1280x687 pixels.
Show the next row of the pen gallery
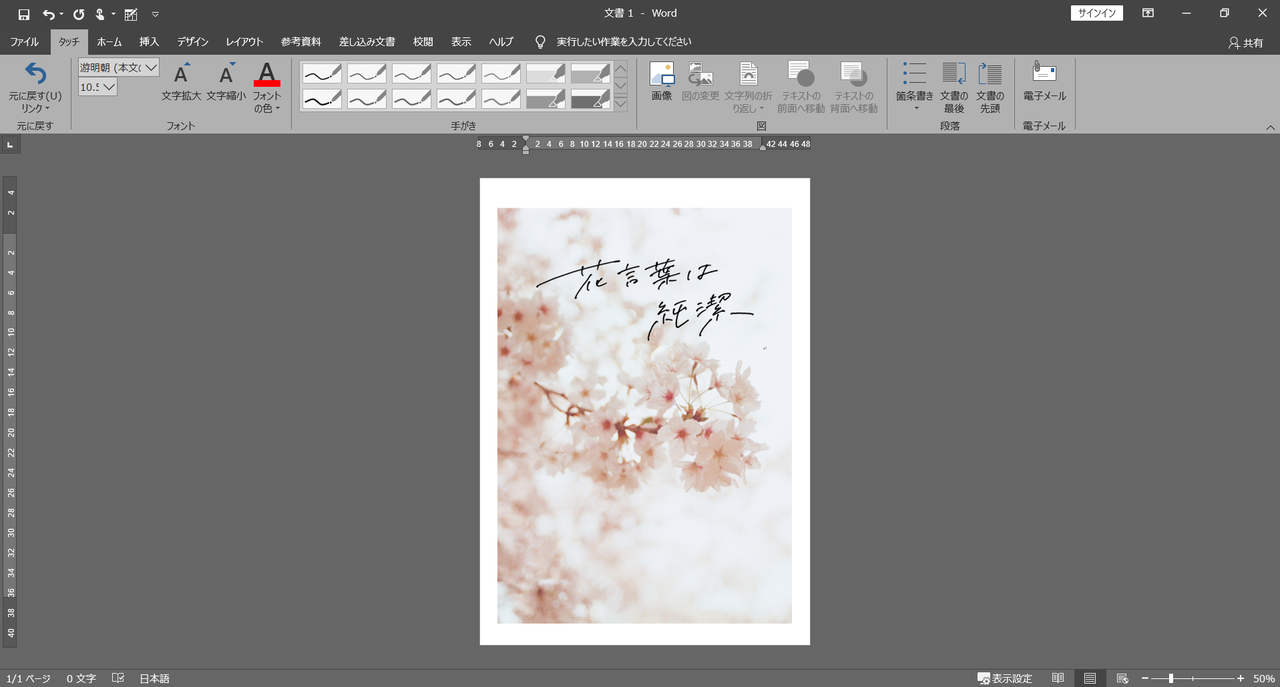click(x=620, y=86)
